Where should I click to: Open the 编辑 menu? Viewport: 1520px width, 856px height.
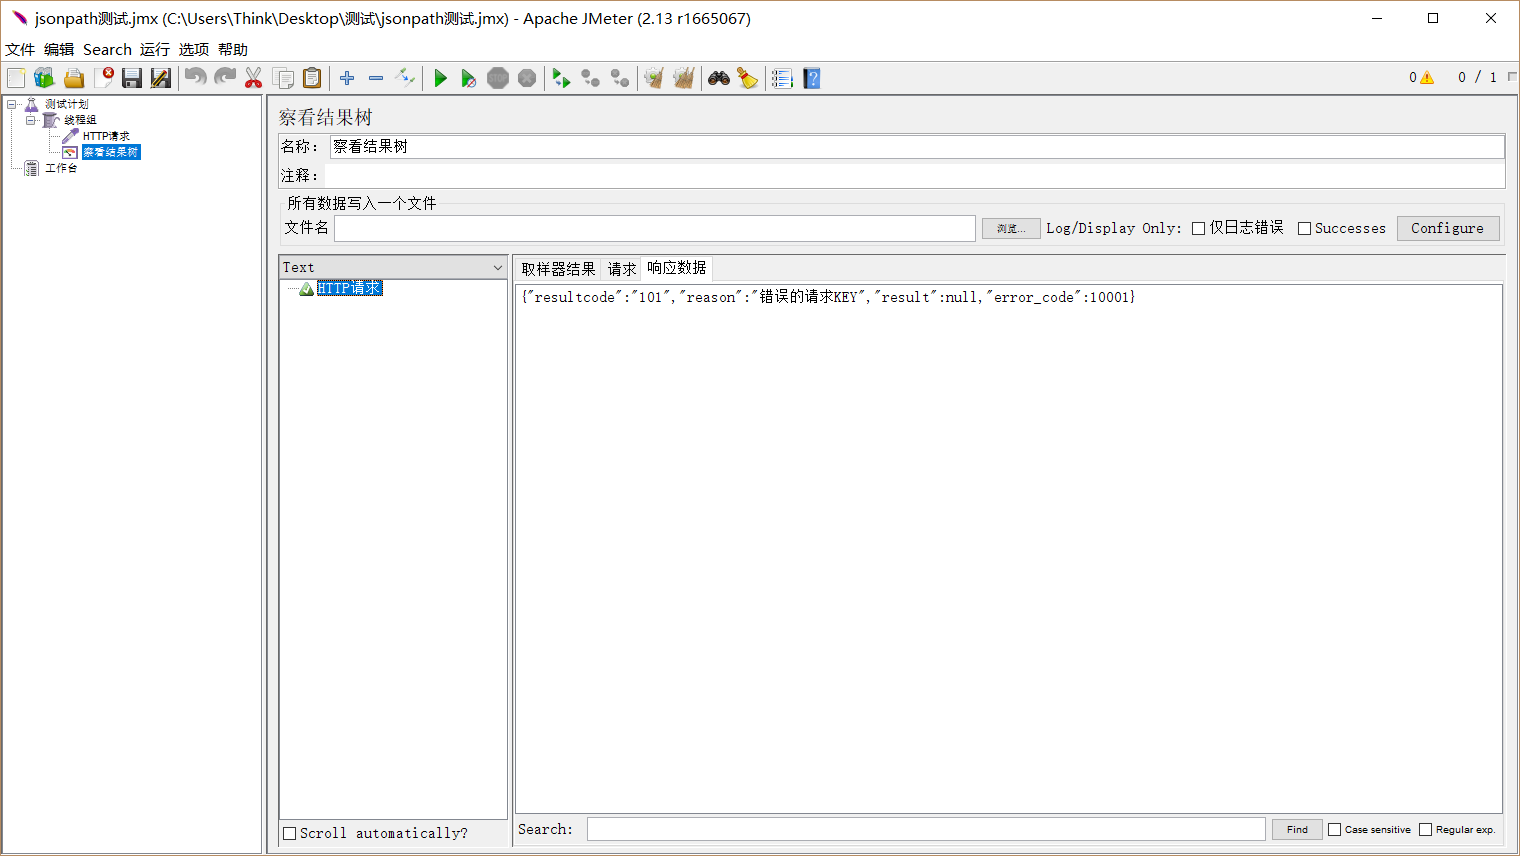pos(59,49)
